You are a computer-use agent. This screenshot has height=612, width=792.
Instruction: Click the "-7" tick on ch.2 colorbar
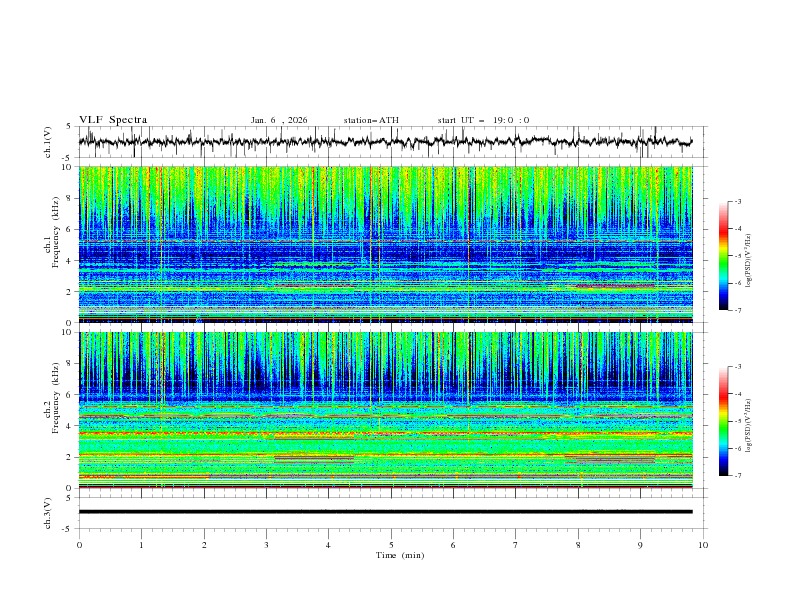pyautogui.click(x=738, y=475)
